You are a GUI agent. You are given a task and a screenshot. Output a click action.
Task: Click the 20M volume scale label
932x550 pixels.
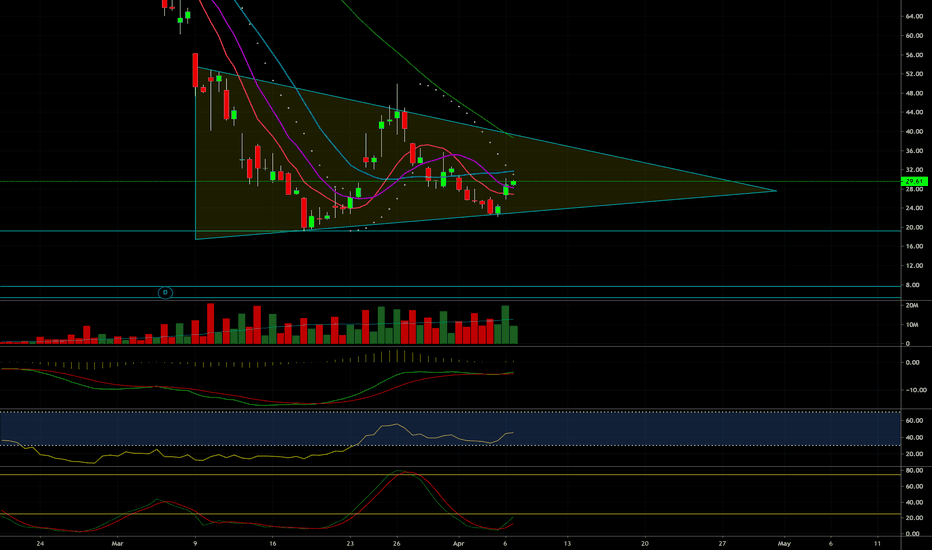pos(912,306)
